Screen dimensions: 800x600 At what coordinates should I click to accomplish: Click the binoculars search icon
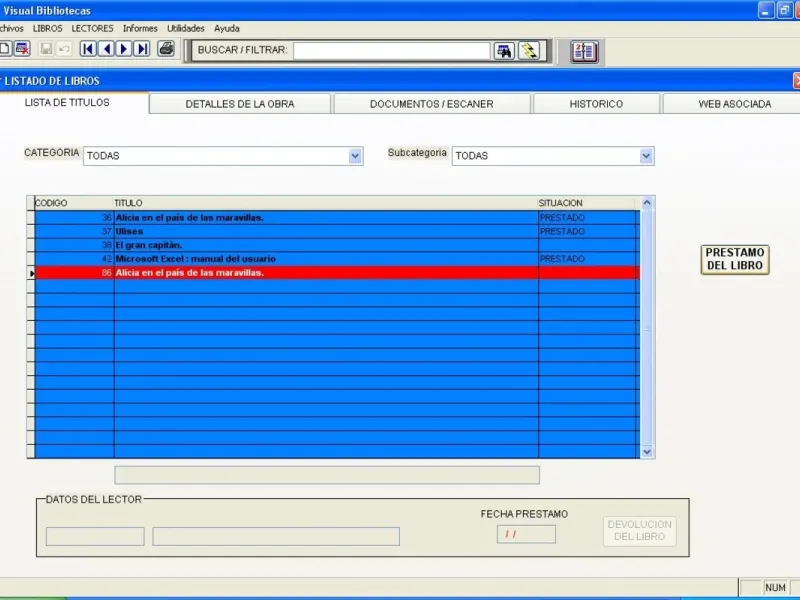[x=504, y=51]
